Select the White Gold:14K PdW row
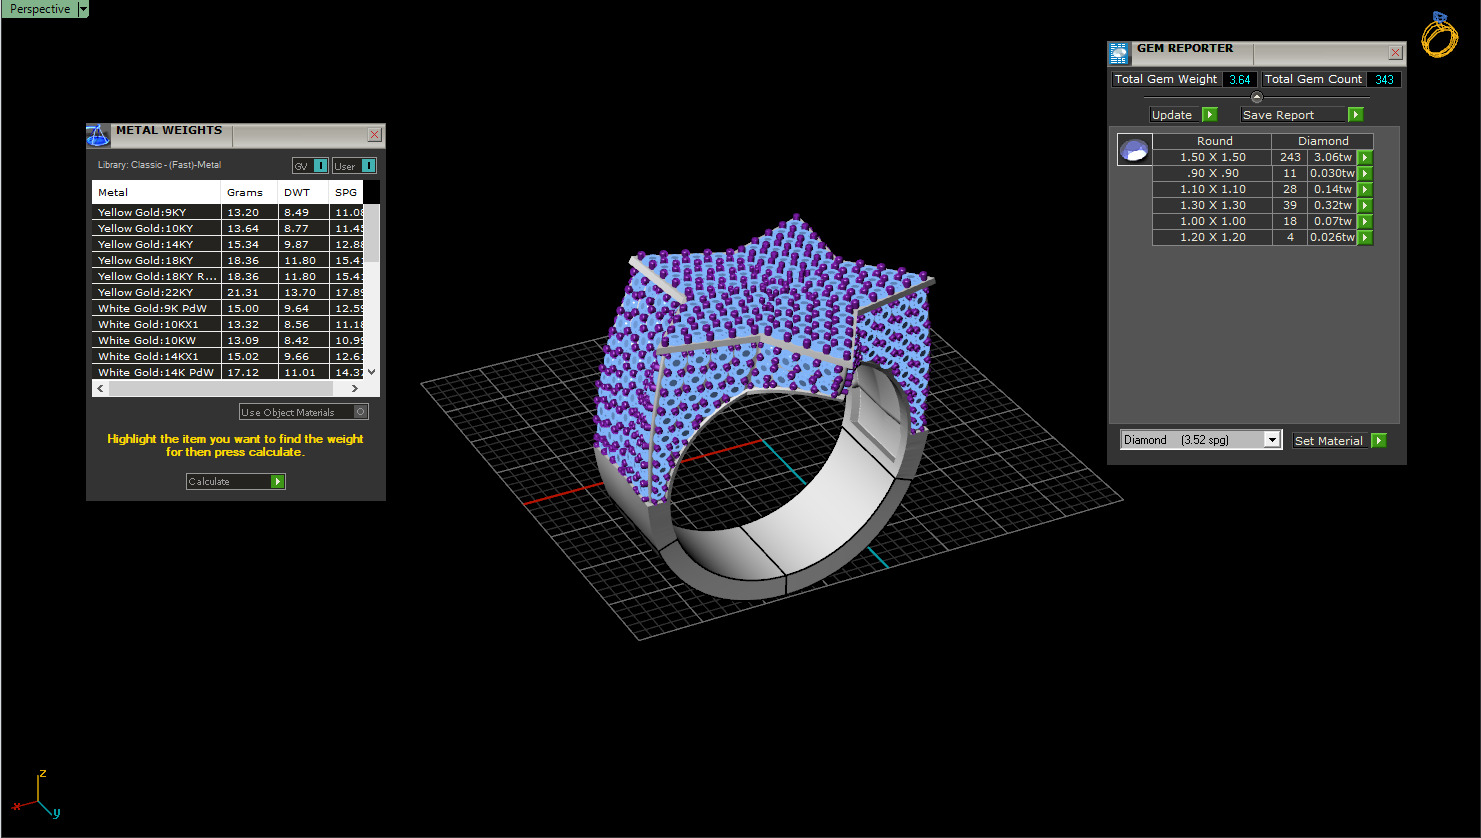1481x838 pixels. (228, 372)
